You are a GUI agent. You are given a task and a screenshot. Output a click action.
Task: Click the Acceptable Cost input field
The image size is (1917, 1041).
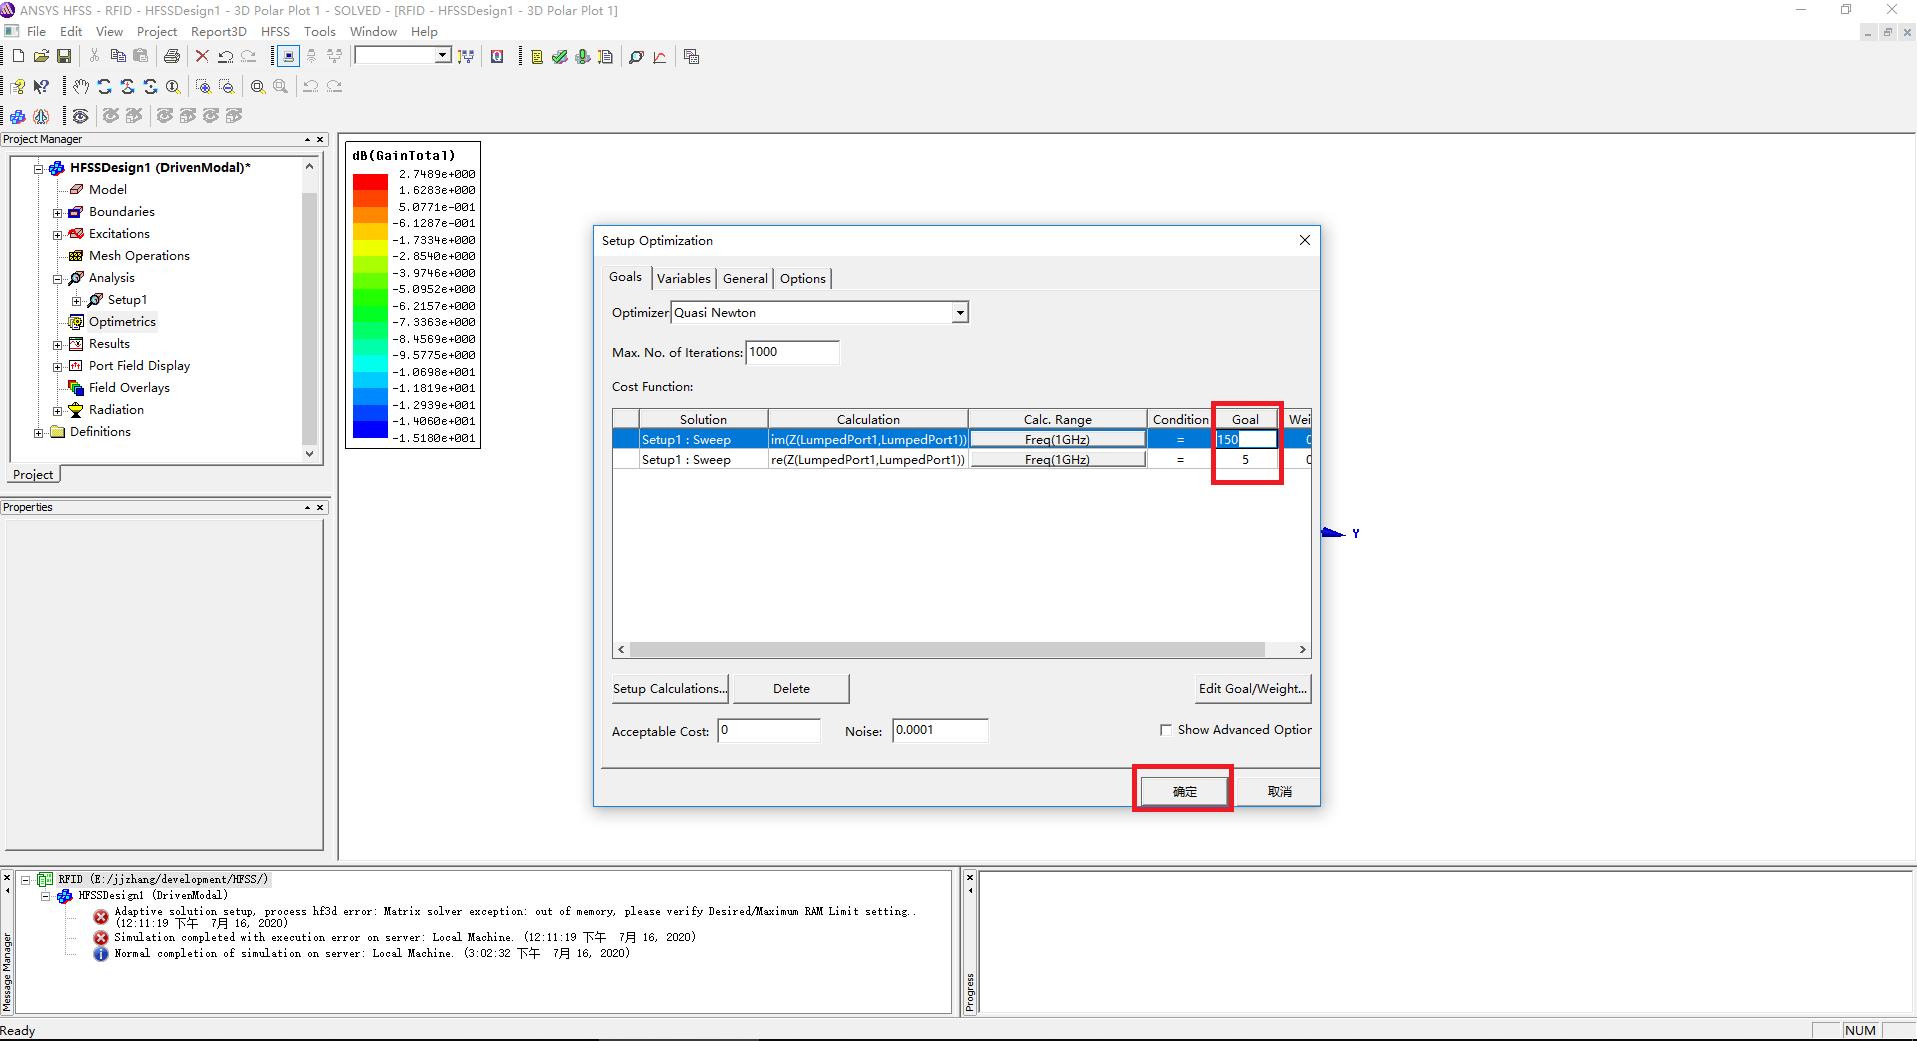coord(768,731)
